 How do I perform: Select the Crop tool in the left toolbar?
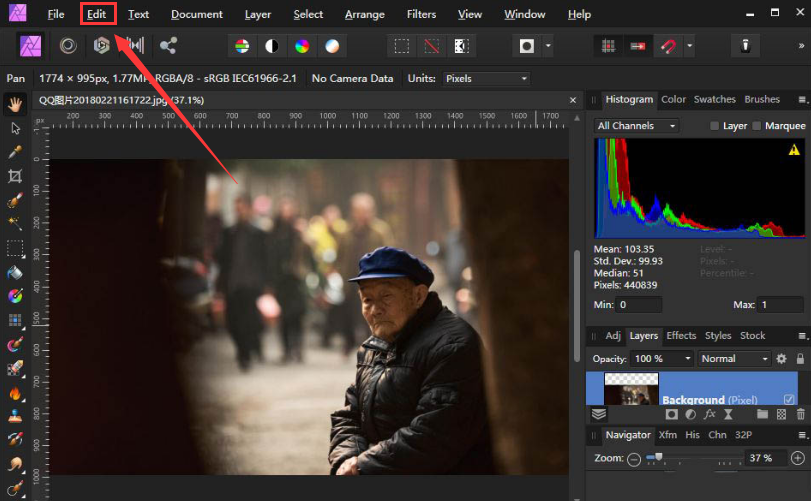pyautogui.click(x=15, y=176)
